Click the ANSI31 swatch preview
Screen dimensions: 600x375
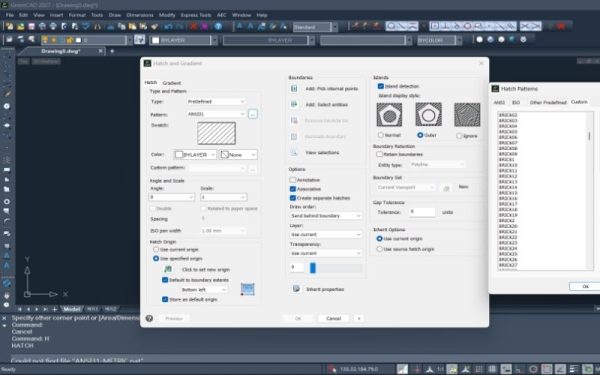click(217, 133)
